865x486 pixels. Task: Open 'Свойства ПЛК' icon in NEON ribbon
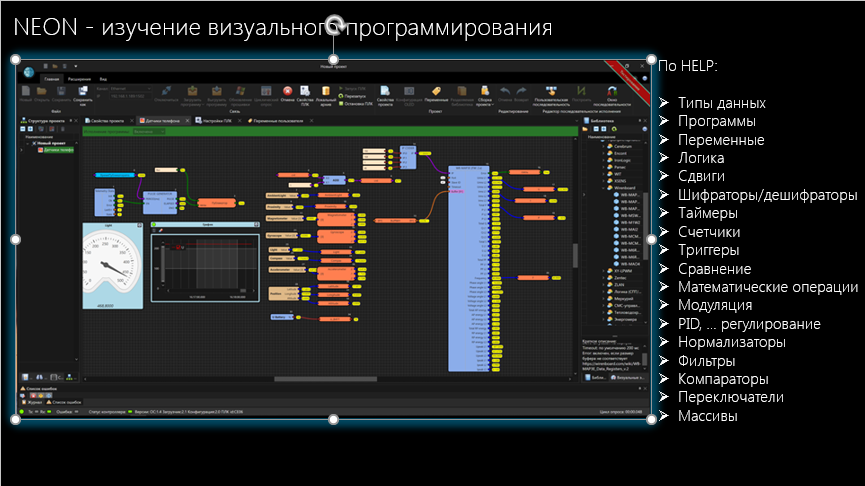(305, 95)
